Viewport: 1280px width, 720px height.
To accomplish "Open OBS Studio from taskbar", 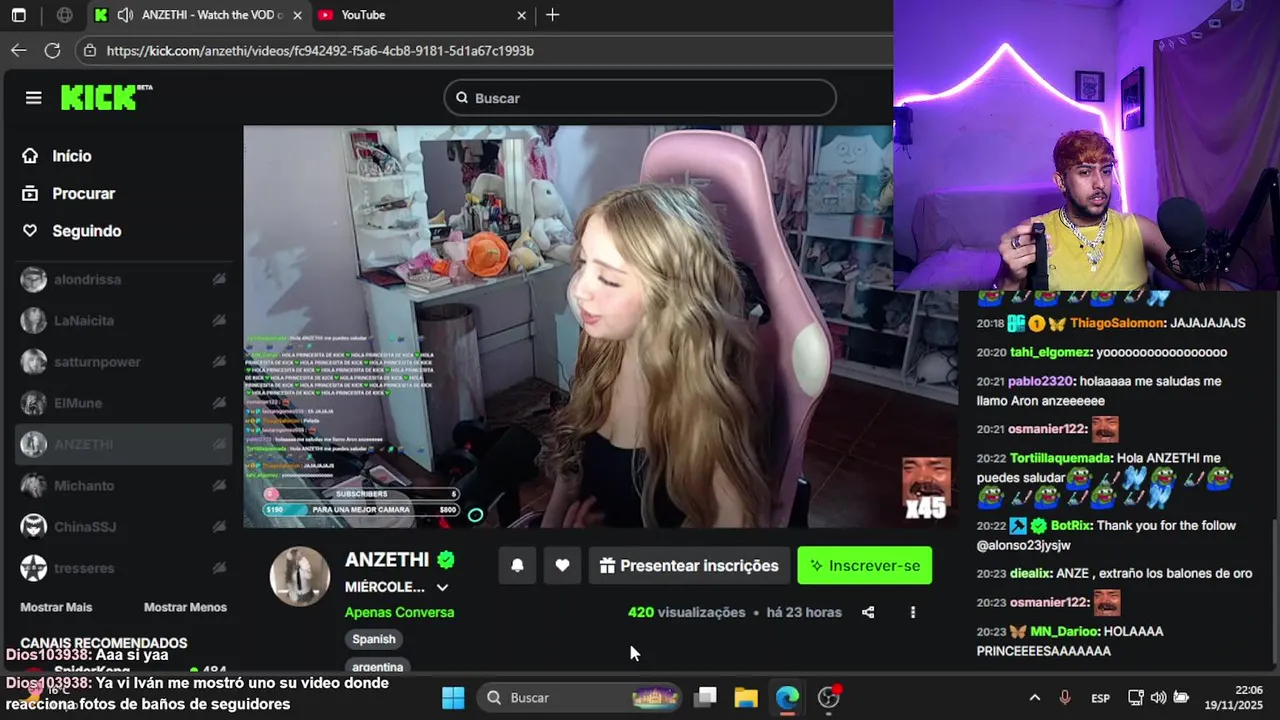I will pyautogui.click(x=829, y=697).
